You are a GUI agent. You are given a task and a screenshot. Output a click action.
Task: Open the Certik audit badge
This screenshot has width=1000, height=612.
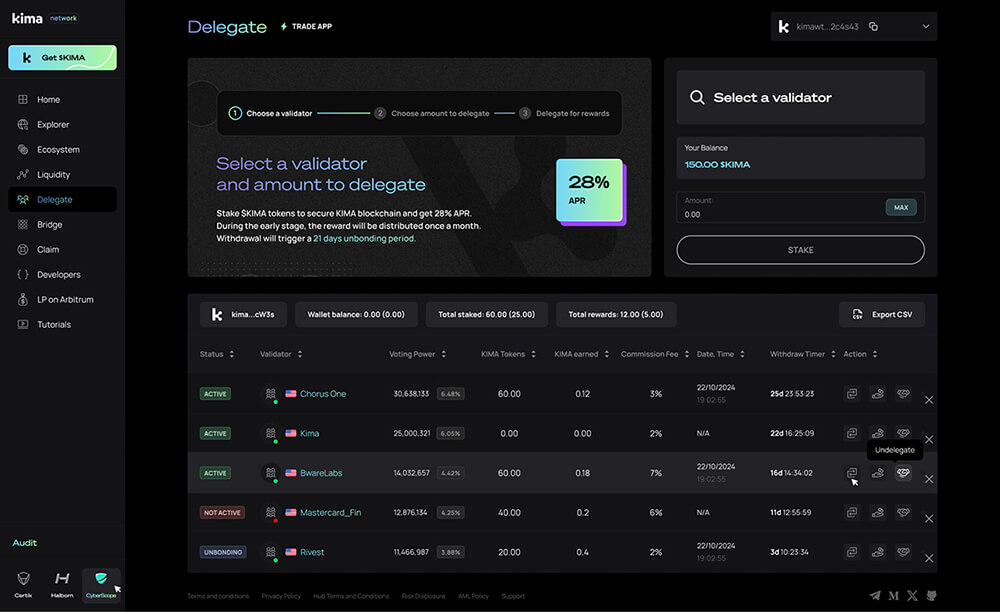(24, 585)
